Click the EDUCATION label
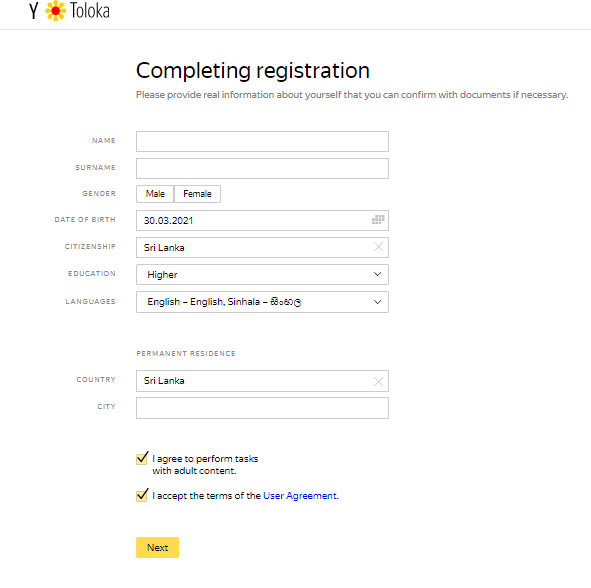This screenshot has height=588, width=591. point(92,274)
